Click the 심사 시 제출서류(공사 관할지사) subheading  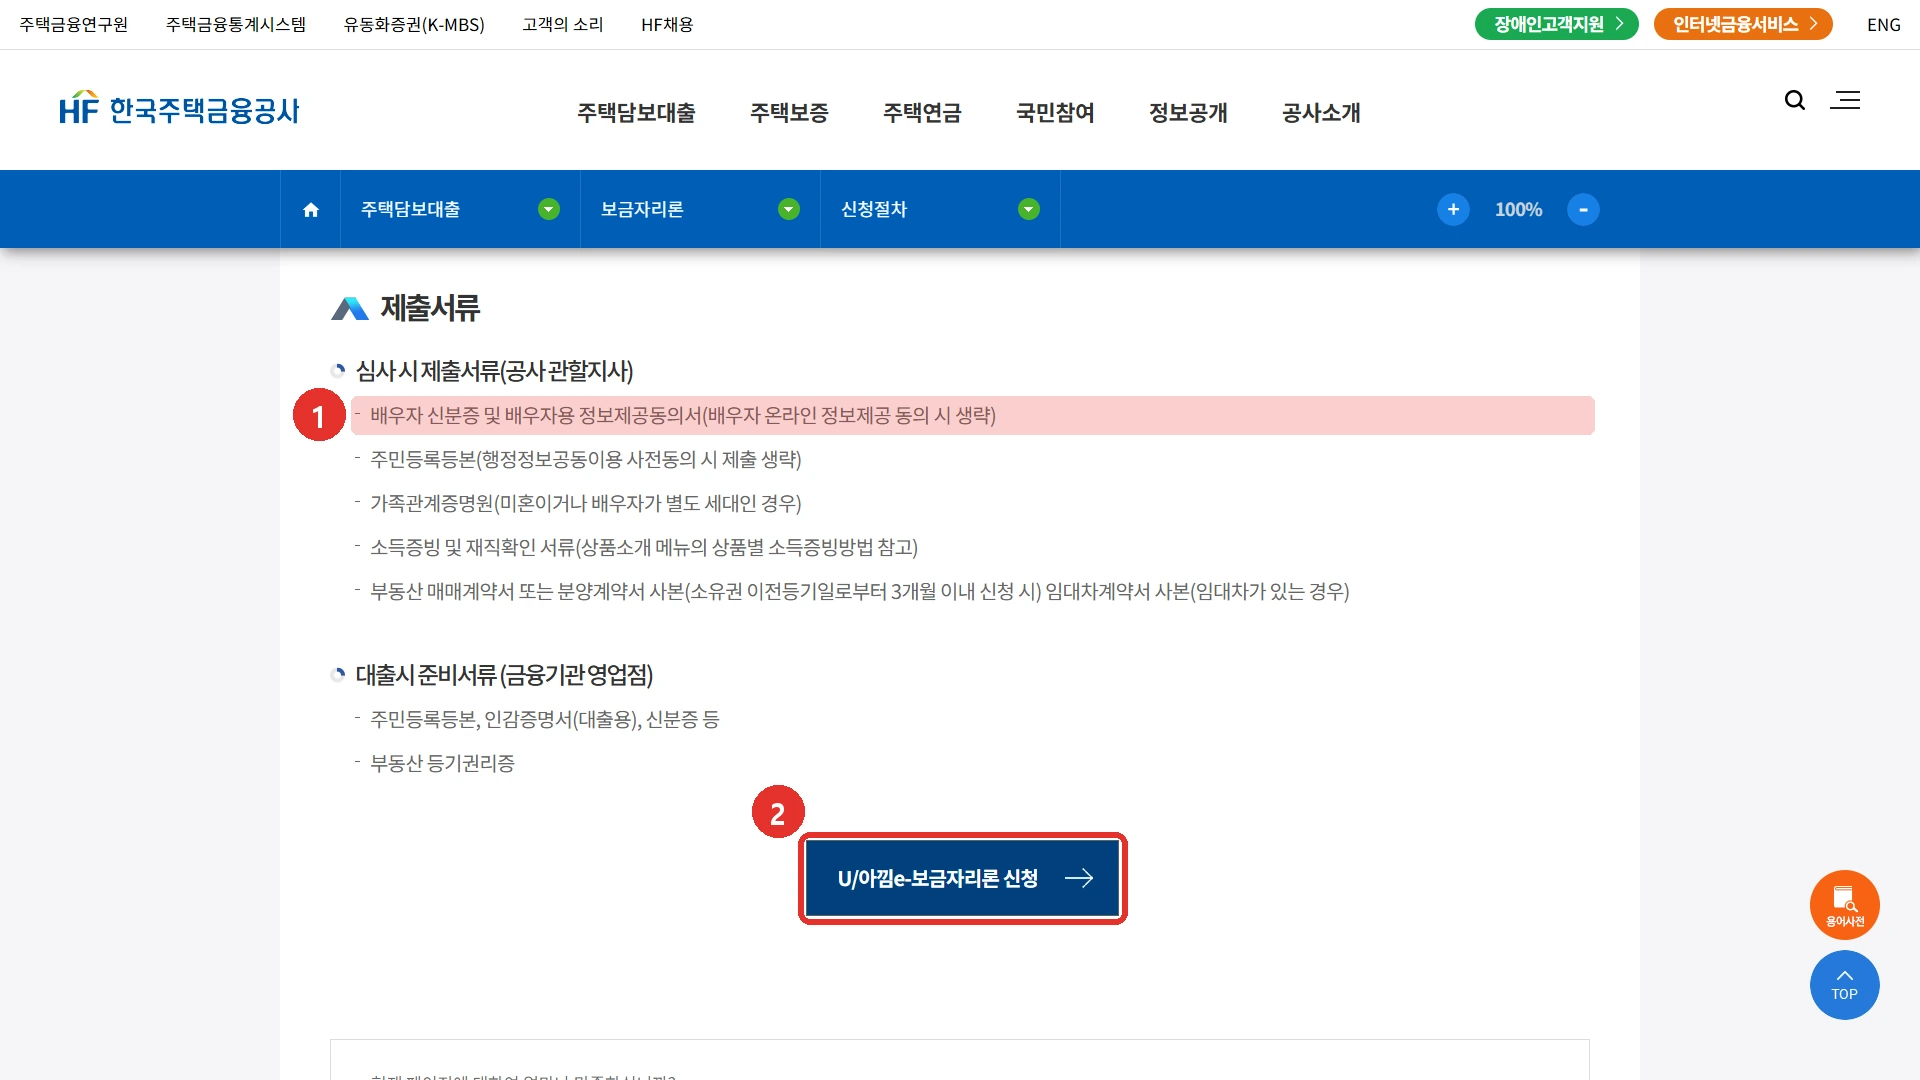pos(494,371)
